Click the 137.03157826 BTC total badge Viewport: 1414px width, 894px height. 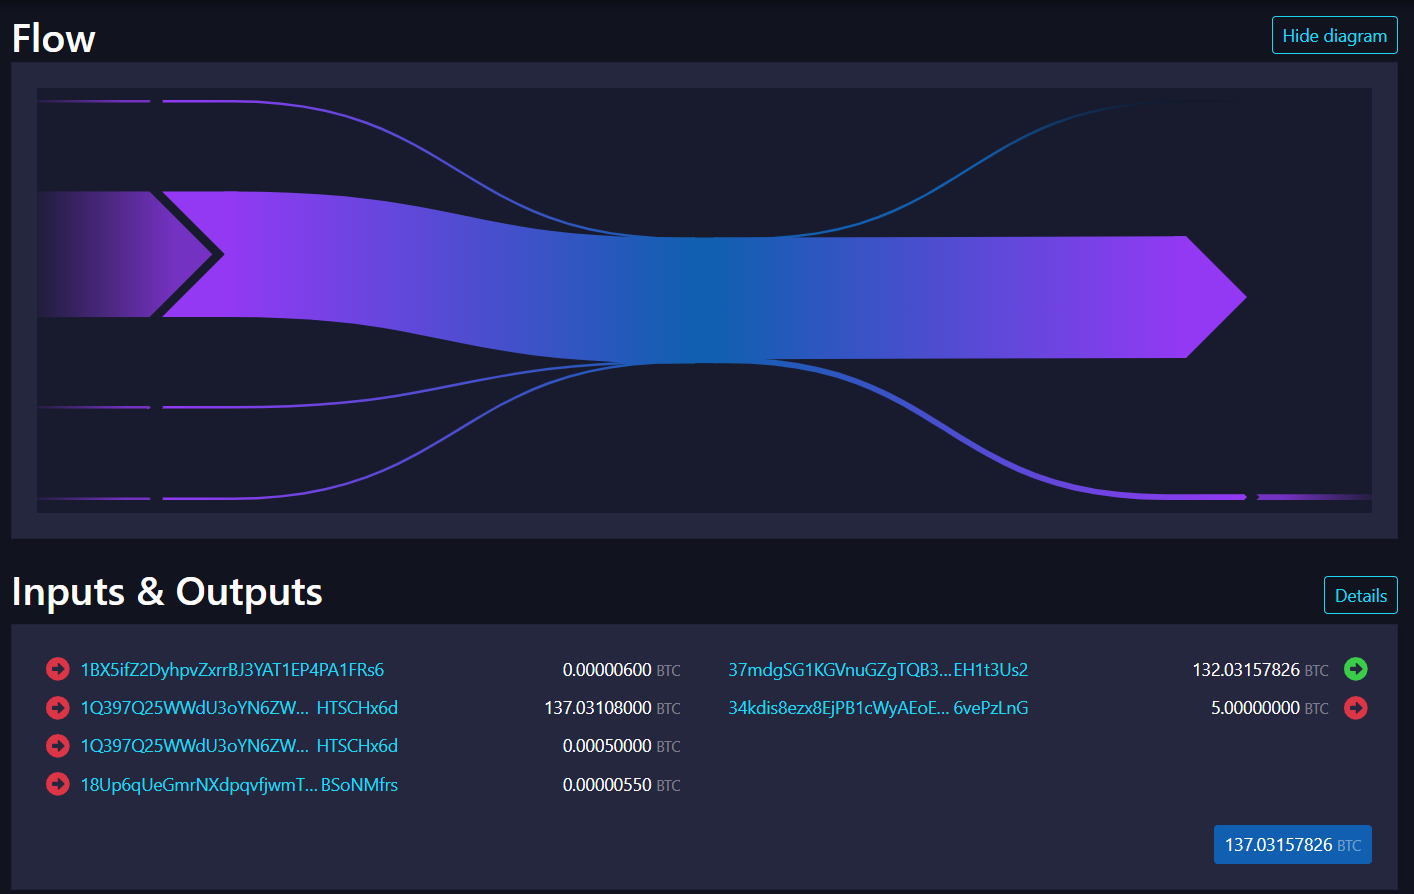coord(1292,845)
